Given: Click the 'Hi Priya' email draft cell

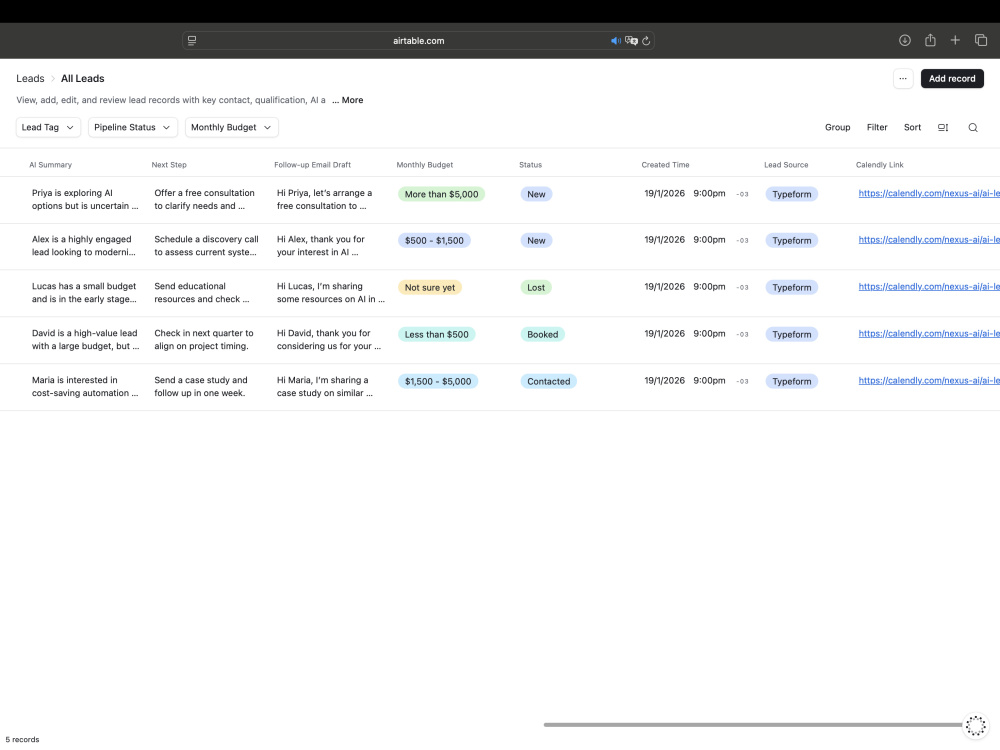Looking at the screenshot, I should 325,200.
